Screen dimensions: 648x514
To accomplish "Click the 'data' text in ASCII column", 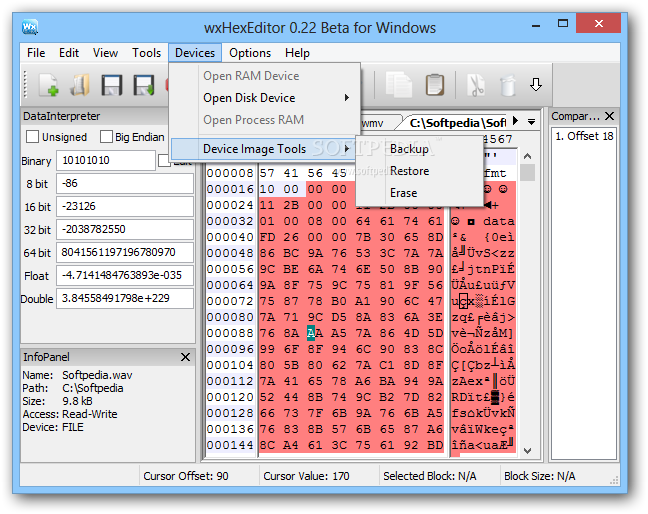I will 499,221.
